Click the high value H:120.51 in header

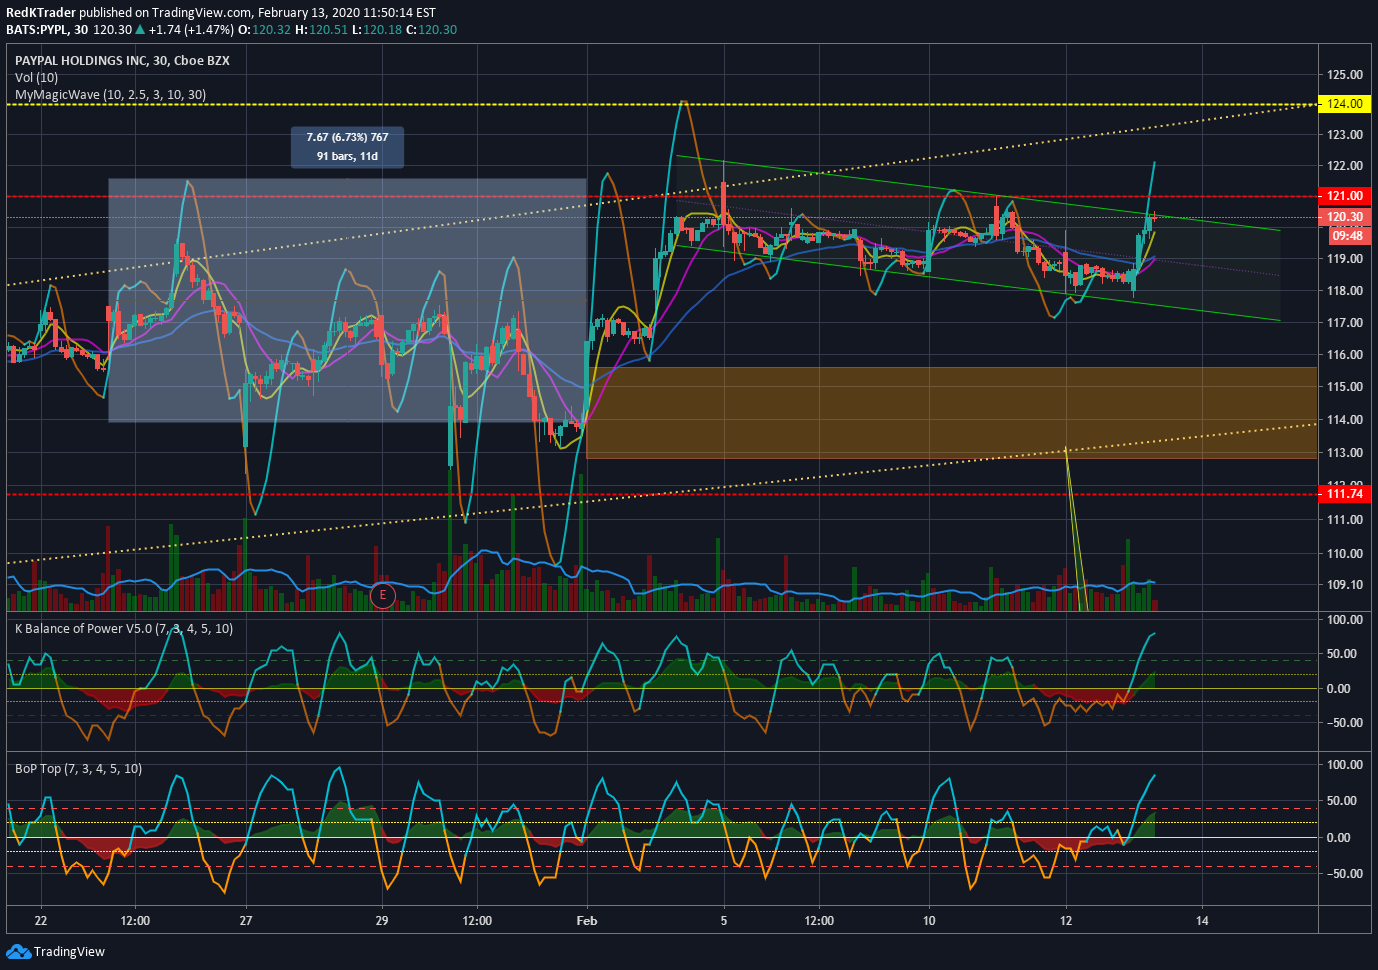[x=322, y=30]
